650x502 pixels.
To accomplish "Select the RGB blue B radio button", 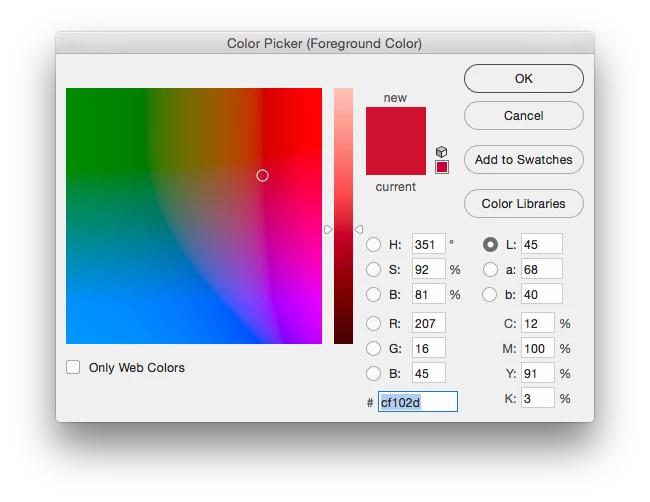I will [x=373, y=373].
